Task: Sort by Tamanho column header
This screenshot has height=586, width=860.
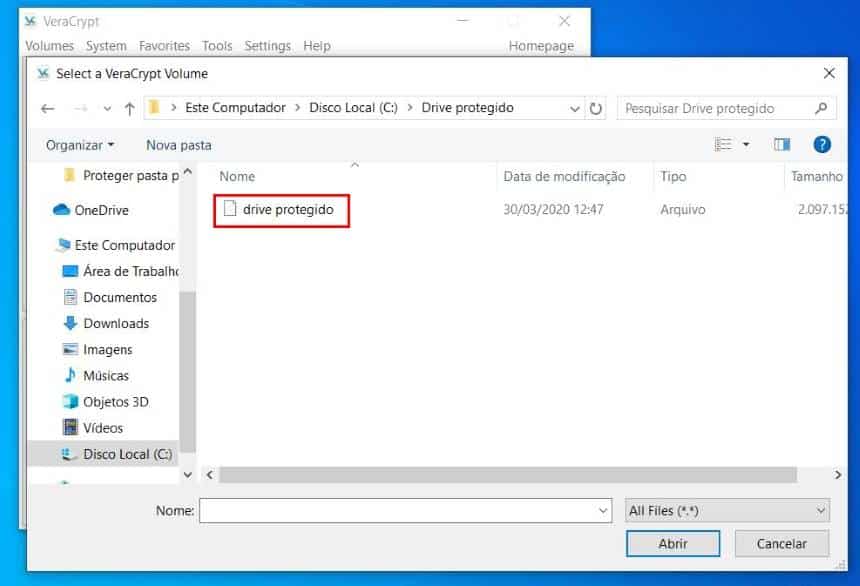Action: pos(817,176)
